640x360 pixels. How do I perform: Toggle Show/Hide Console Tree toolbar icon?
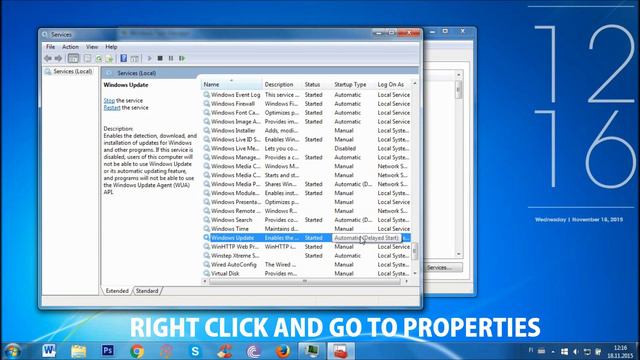[x=73, y=58]
